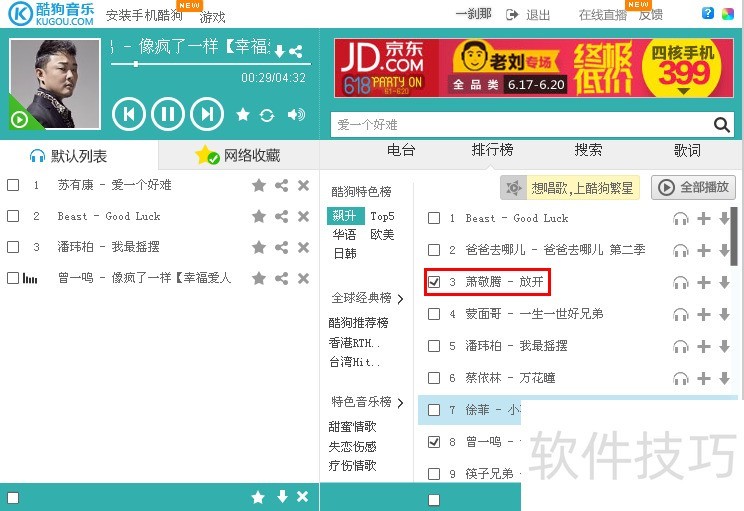This screenshot has height=511, width=744.
Task: Toggle the loop playback mode icon
Action: [x=267, y=115]
